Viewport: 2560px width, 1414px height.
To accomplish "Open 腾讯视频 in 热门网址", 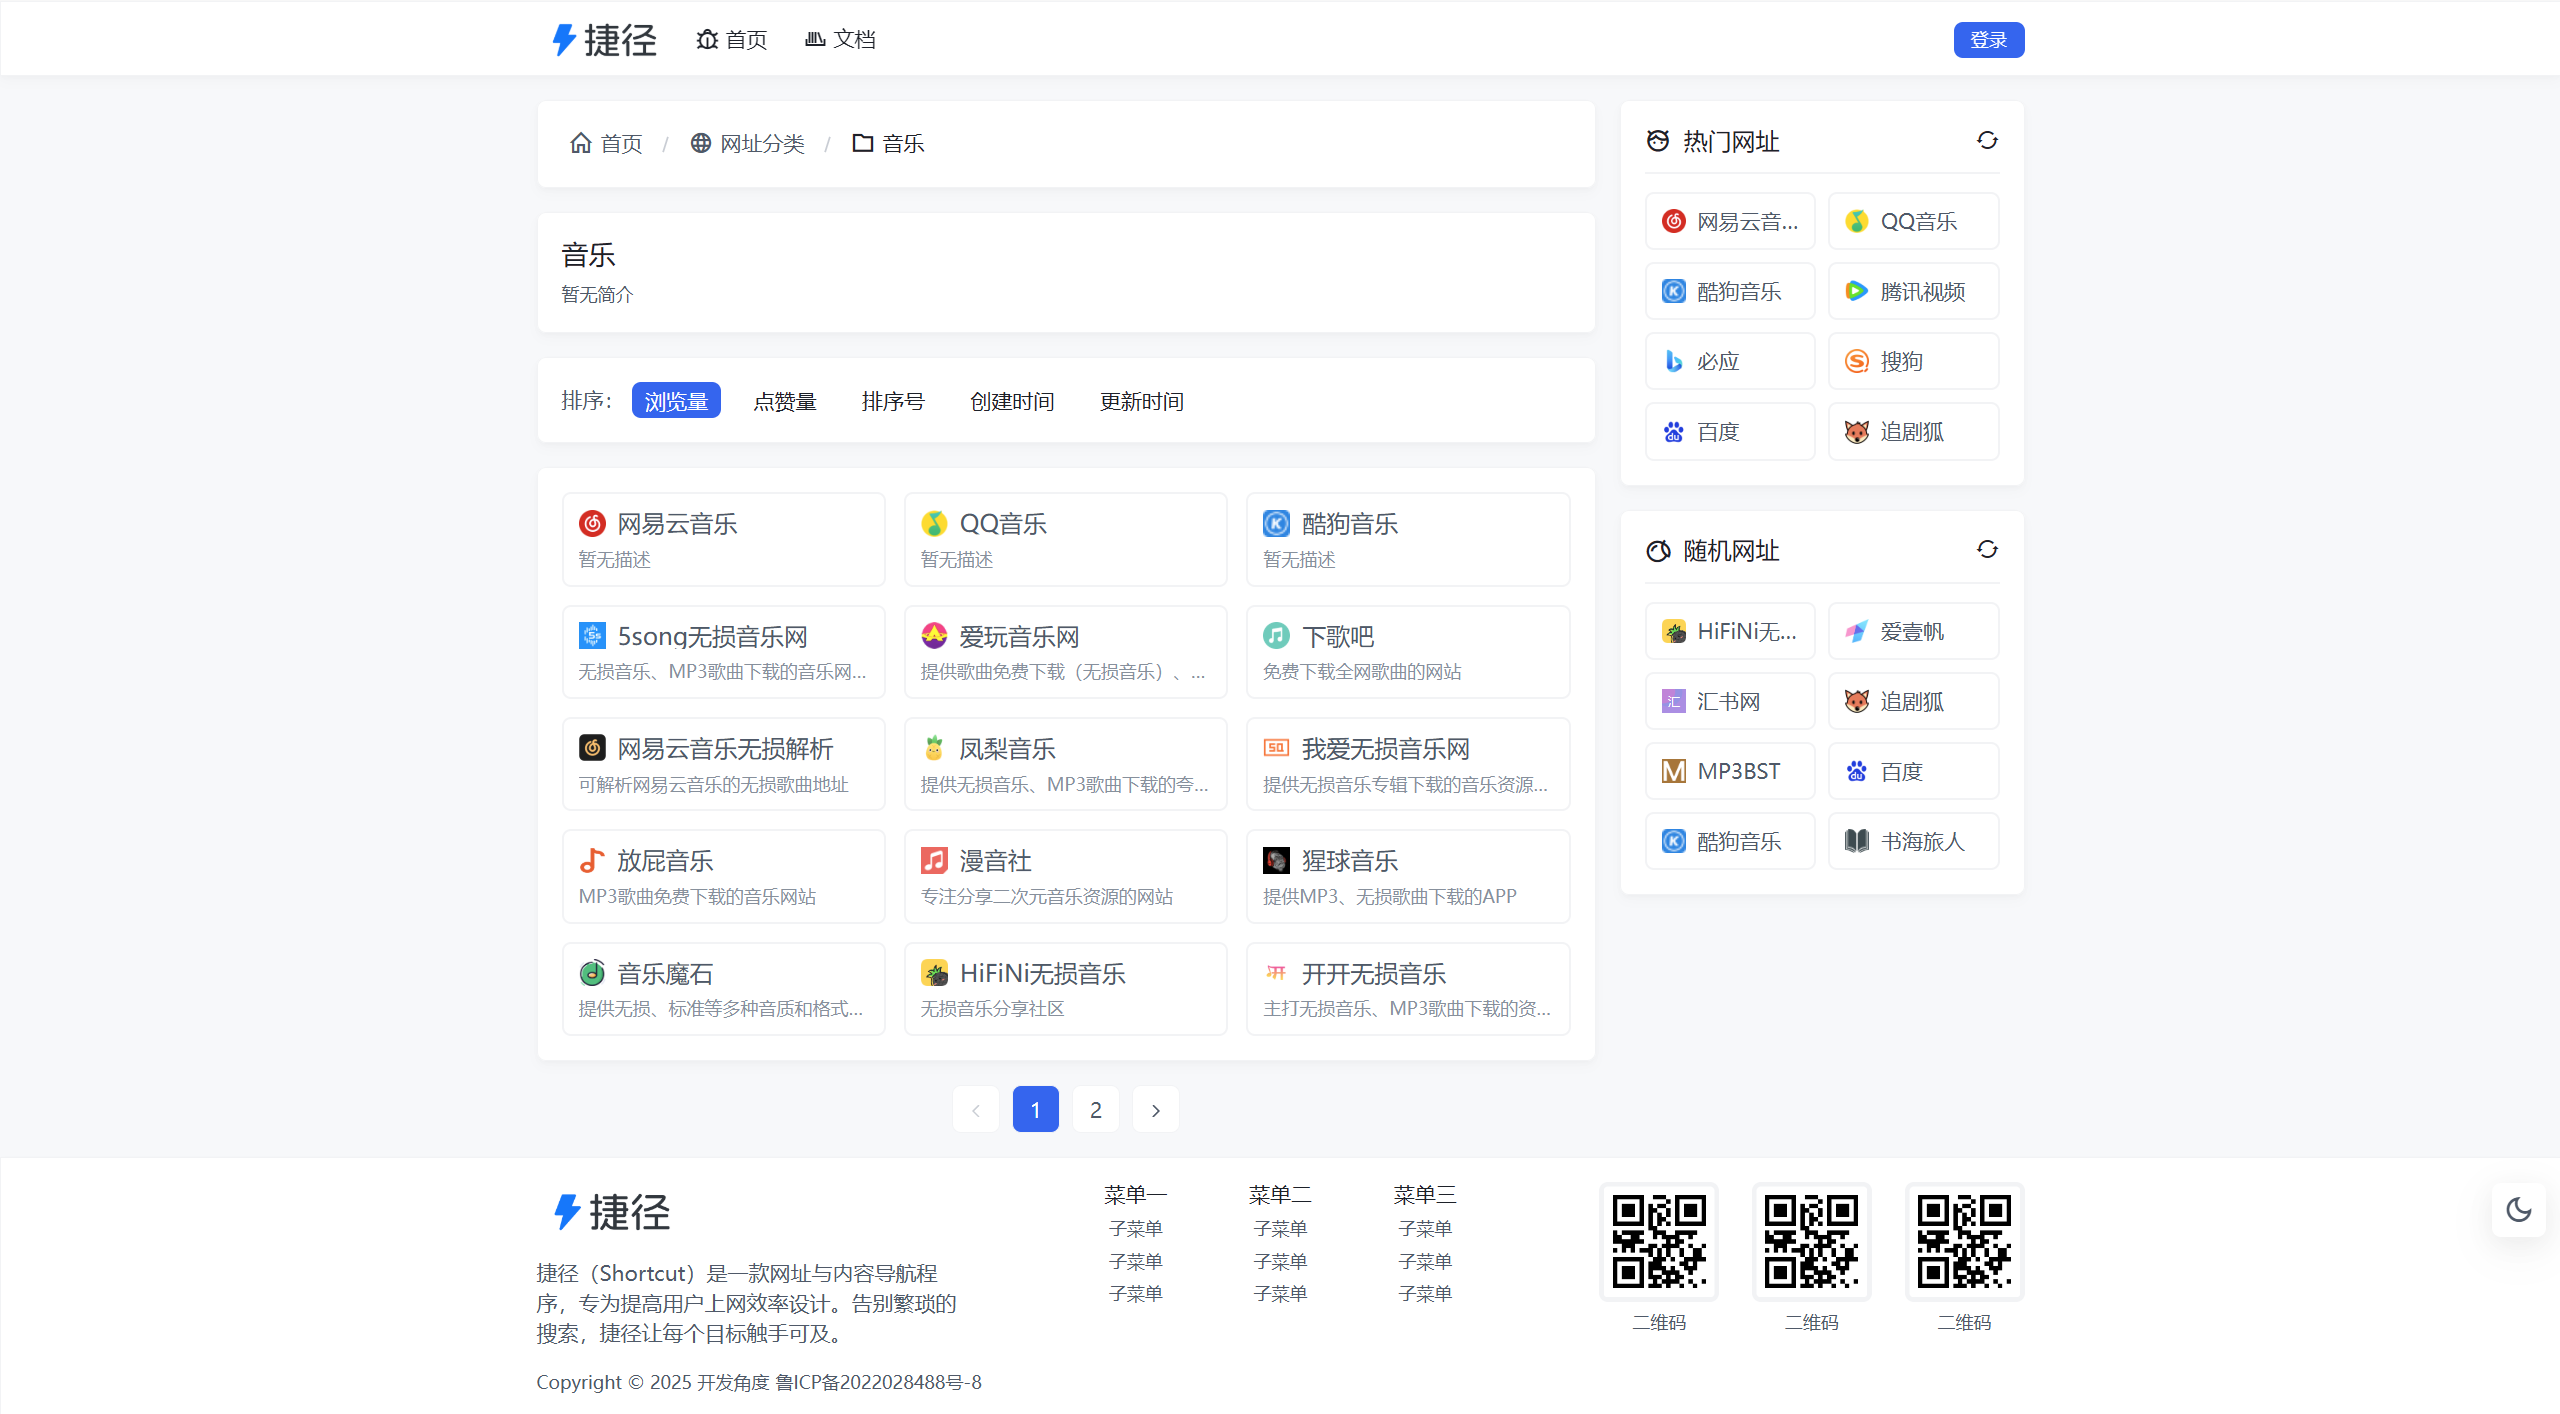I will click(x=1914, y=291).
